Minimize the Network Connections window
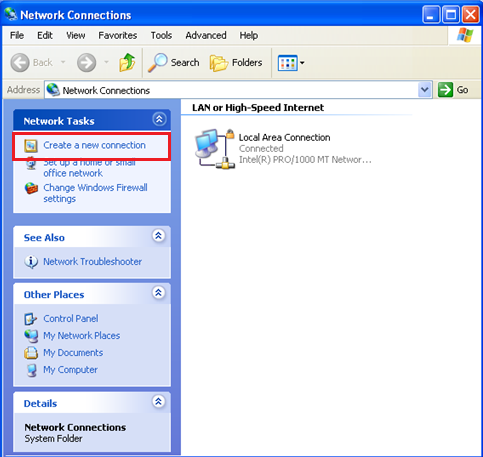The width and height of the screenshot is (483, 457). [x=431, y=15]
